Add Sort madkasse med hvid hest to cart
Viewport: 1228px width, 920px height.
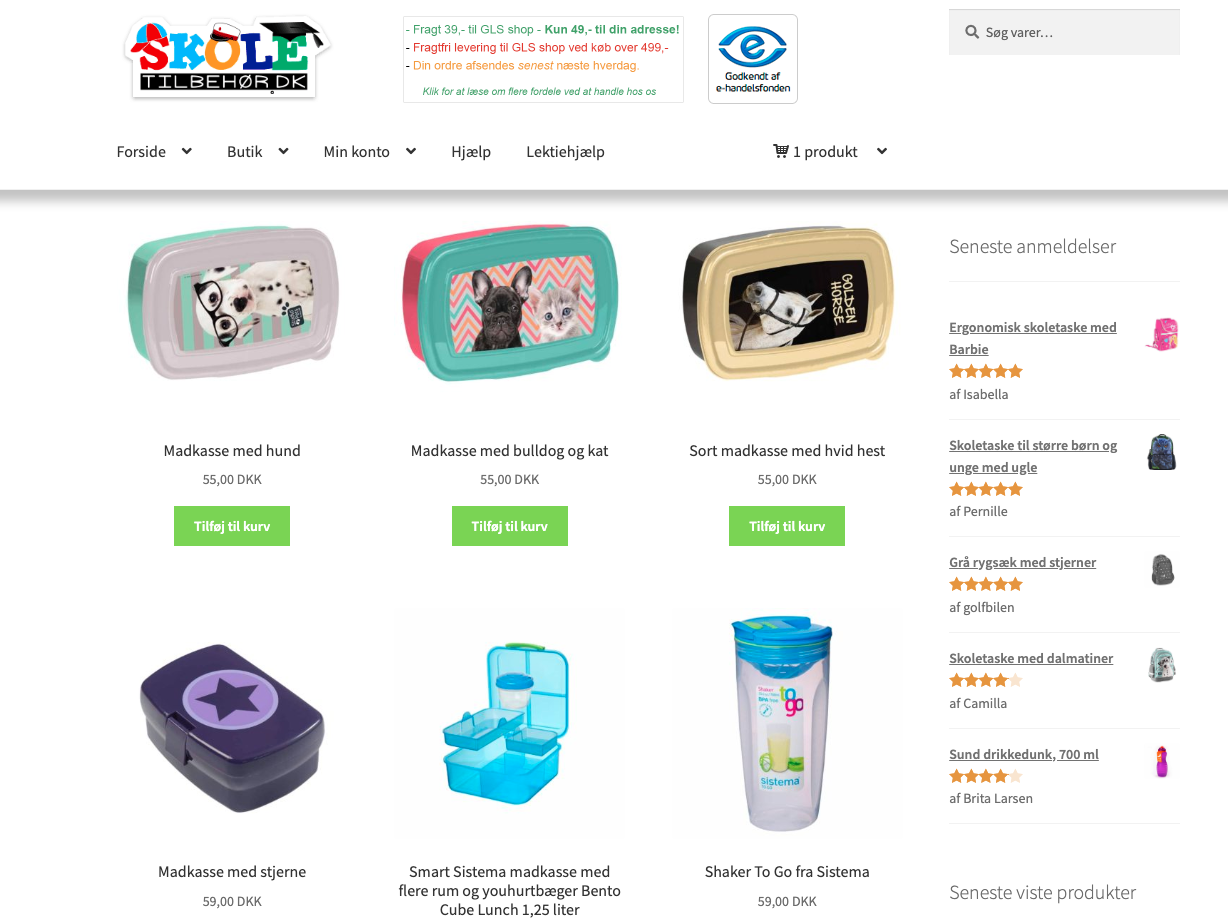(787, 526)
